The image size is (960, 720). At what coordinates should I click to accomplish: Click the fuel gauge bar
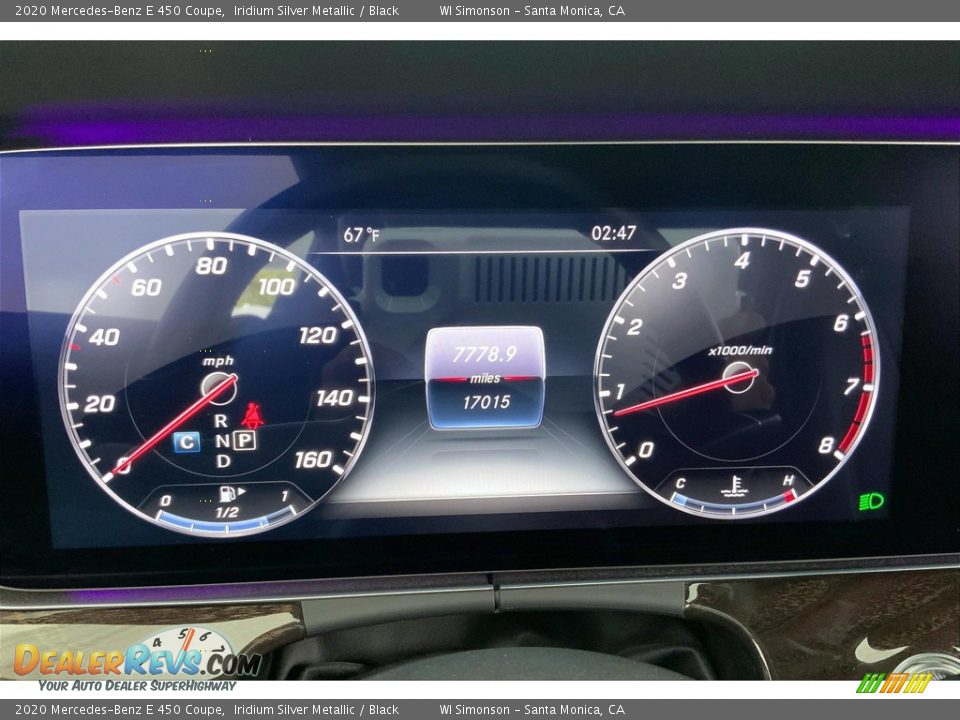225,522
